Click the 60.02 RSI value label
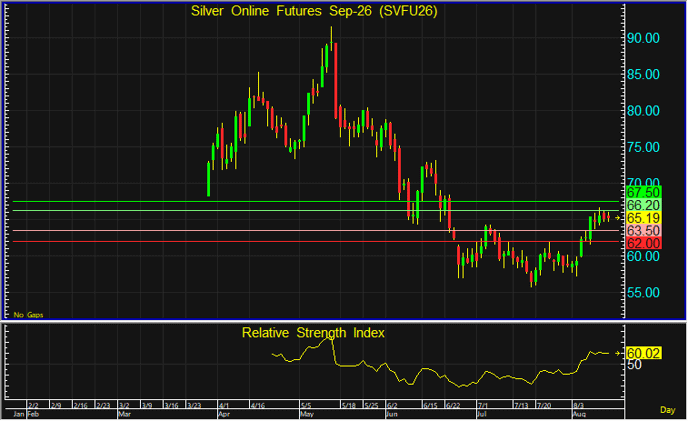688x421 pixels. coord(643,353)
